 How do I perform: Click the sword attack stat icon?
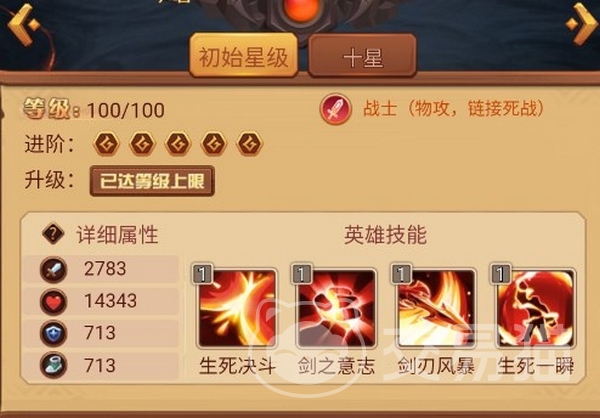[53, 269]
